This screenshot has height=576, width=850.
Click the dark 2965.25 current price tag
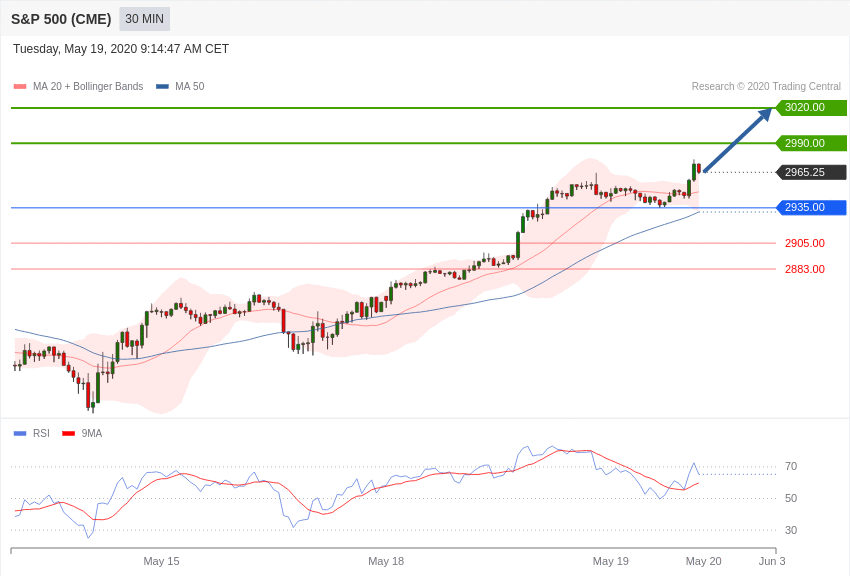[x=811, y=172]
